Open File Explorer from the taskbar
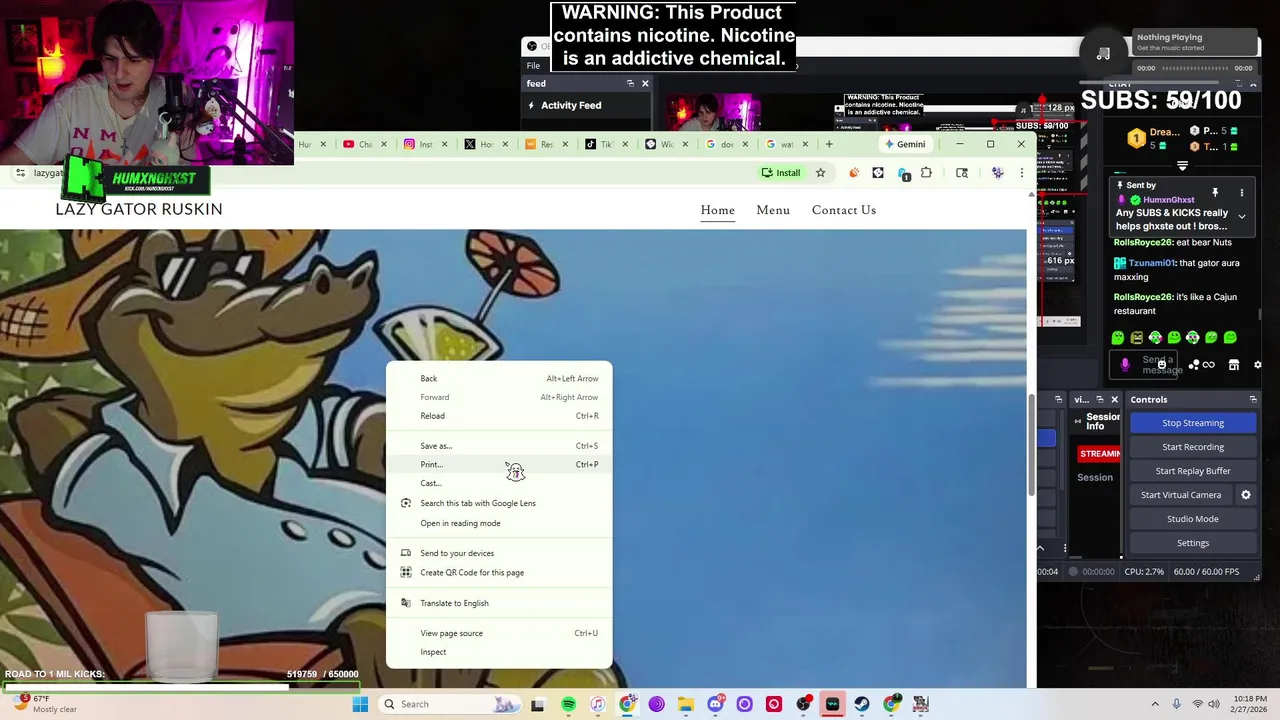The height and width of the screenshot is (720, 1280). click(686, 704)
